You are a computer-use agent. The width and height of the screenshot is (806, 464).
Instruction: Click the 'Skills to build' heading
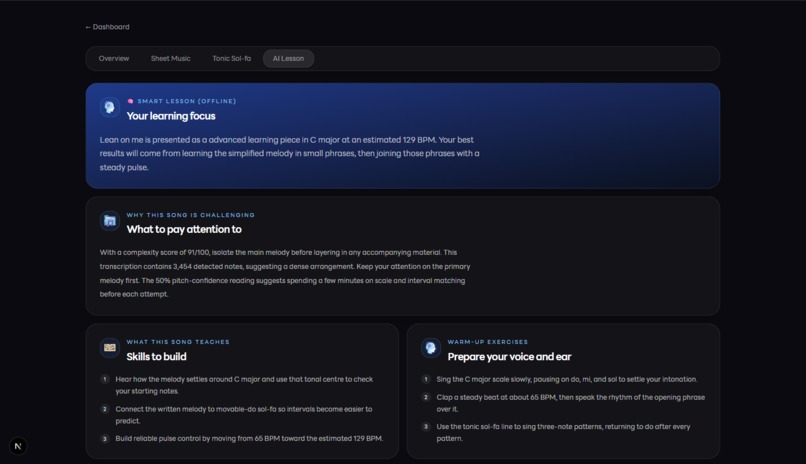click(156, 357)
